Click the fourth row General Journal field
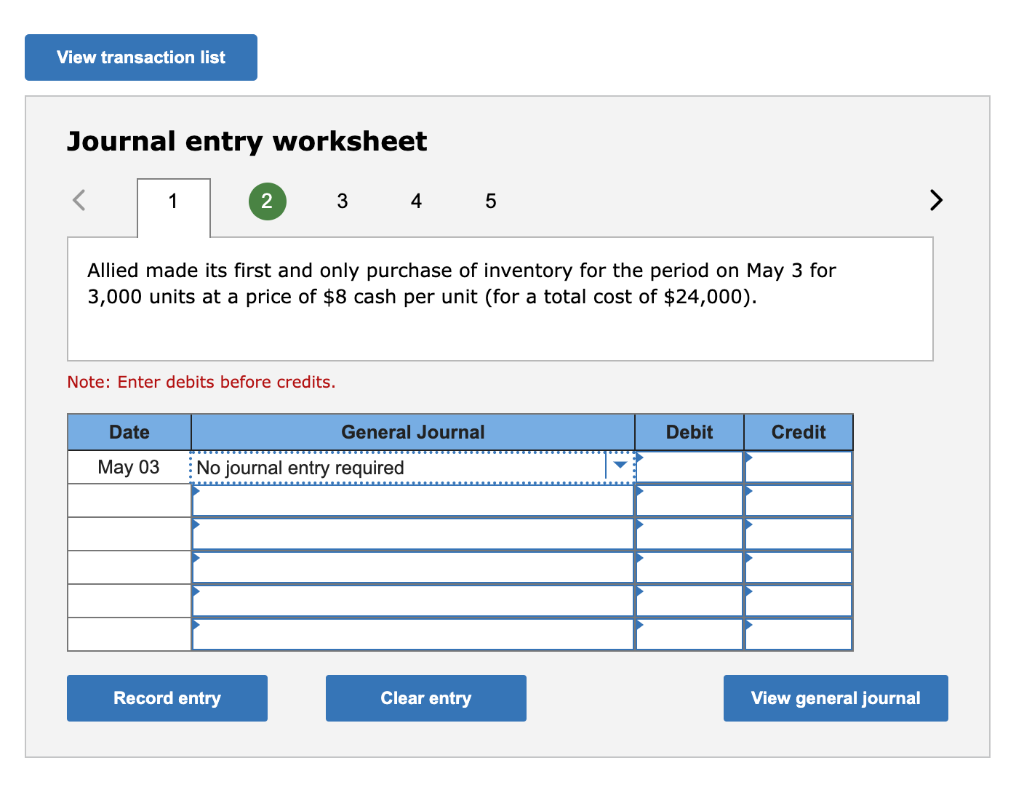The width and height of the screenshot is (1024, 787). tap(413, 568)
